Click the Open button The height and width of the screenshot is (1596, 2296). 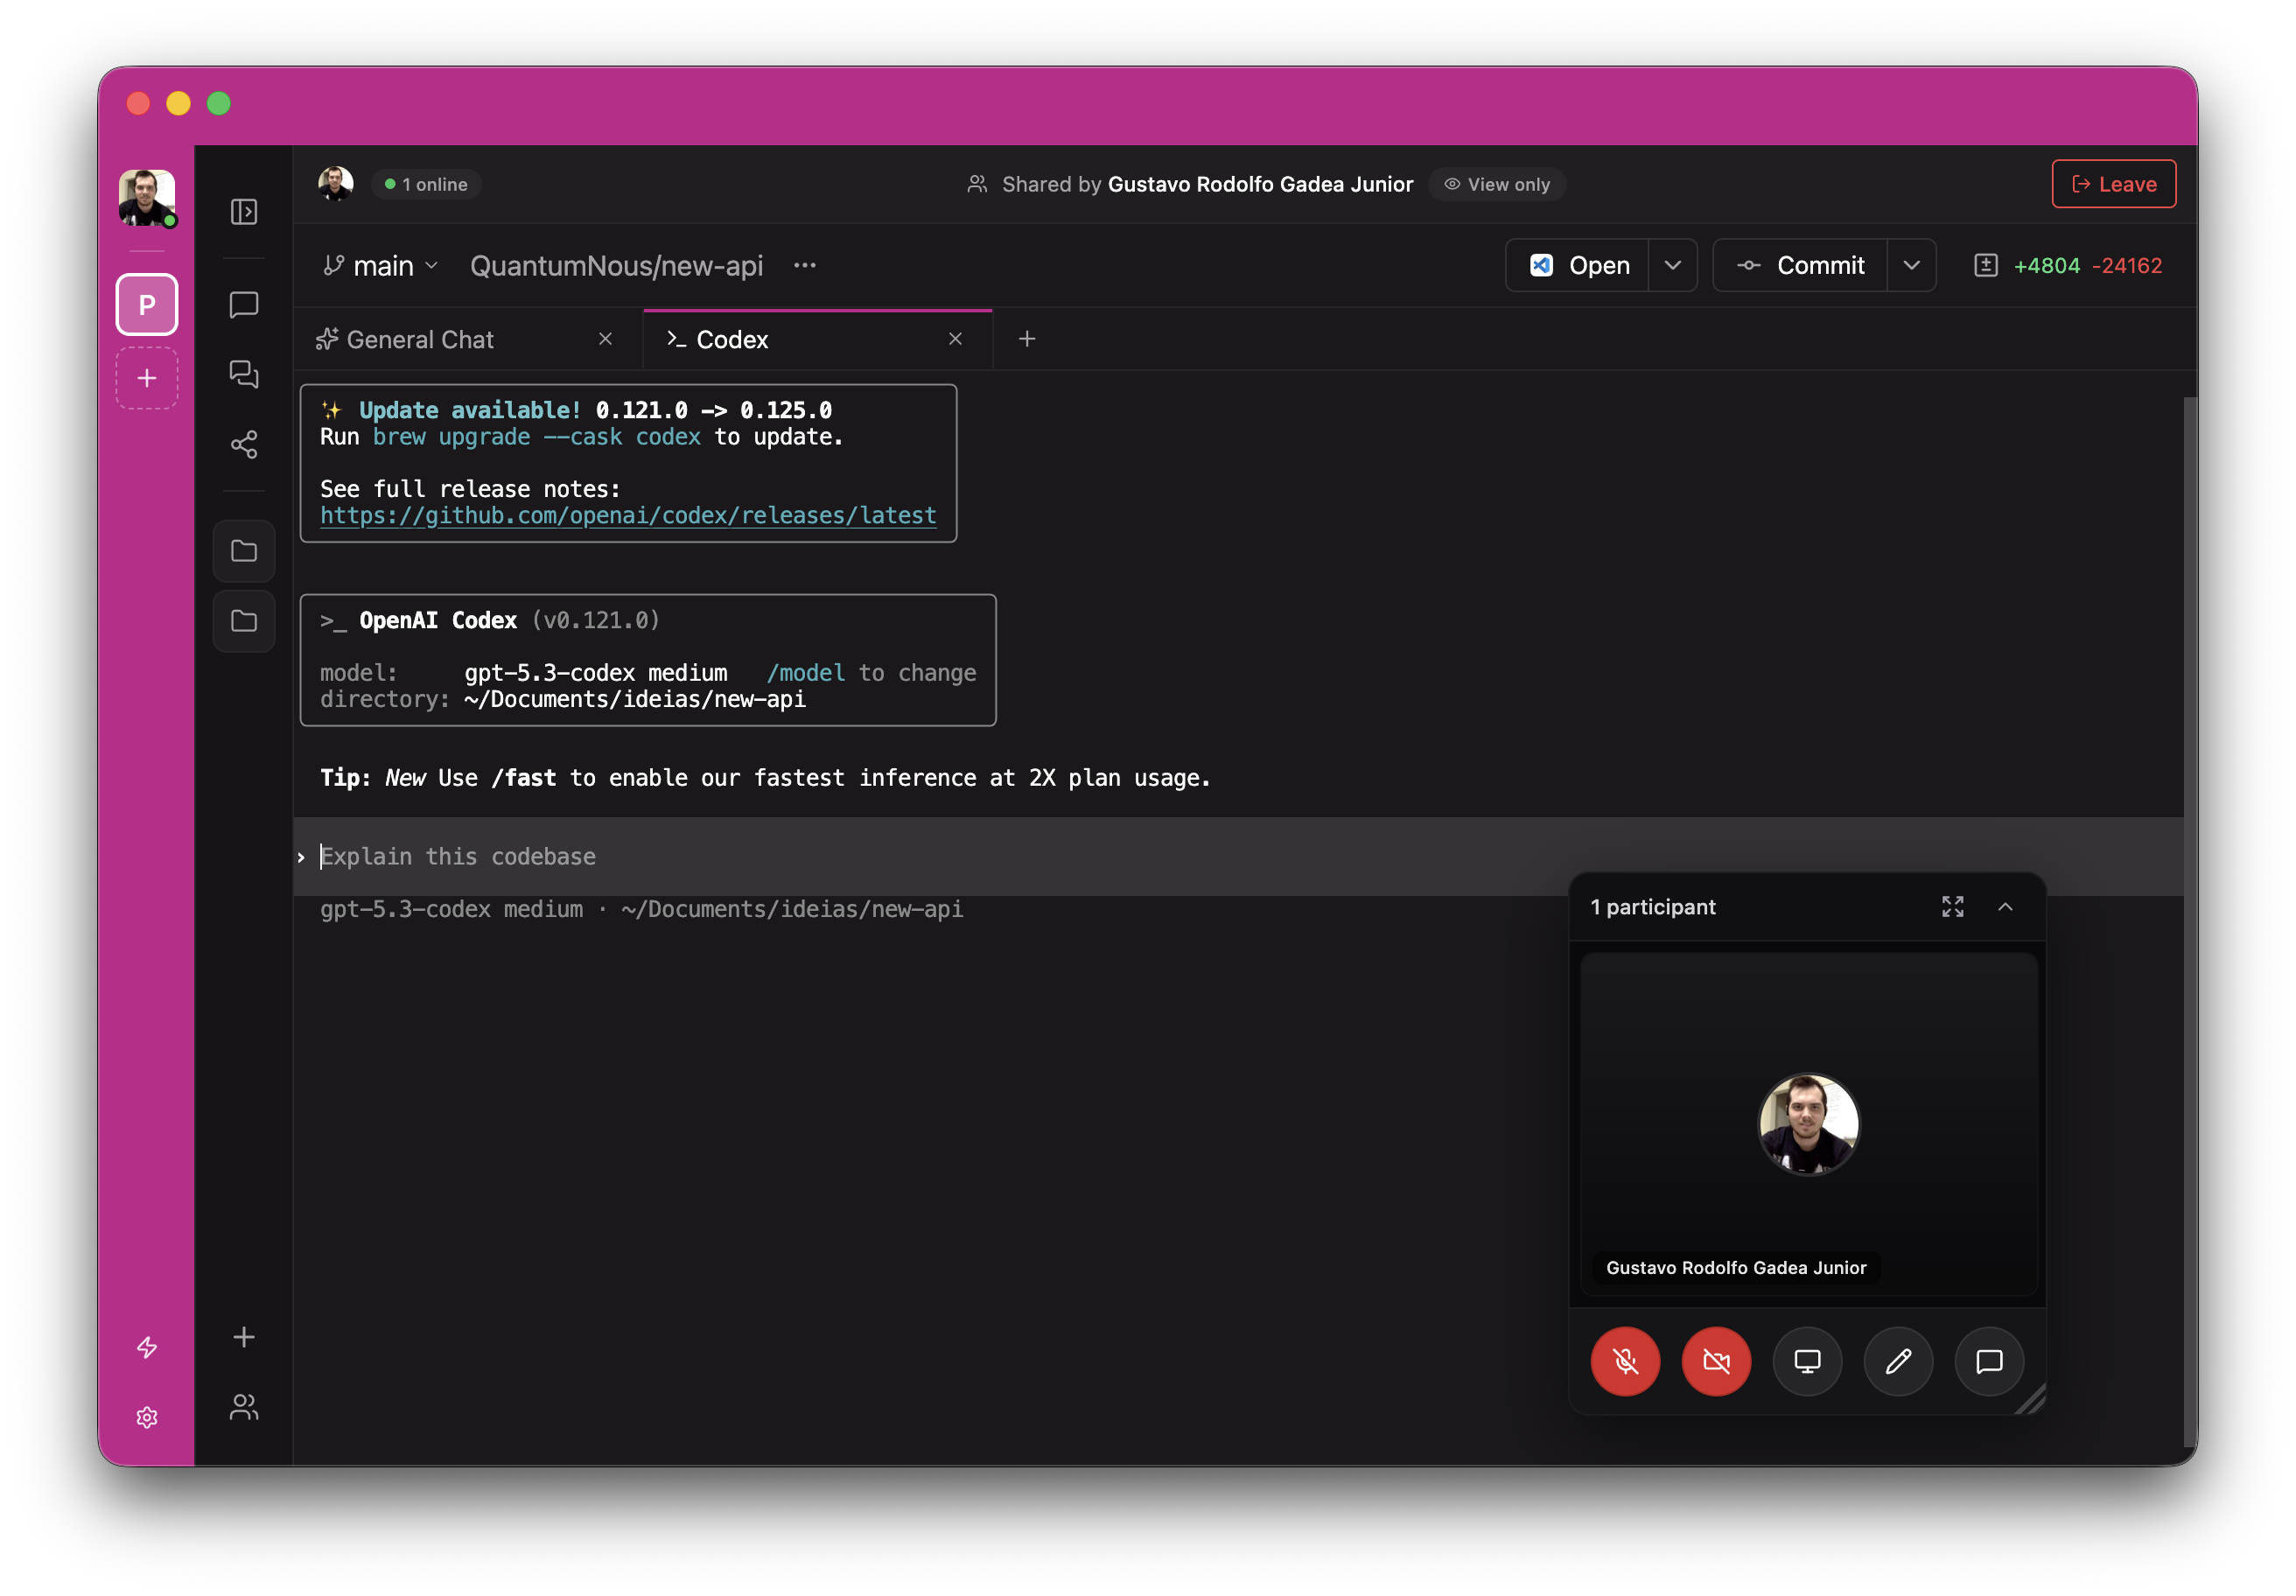tap(1578, 265)
